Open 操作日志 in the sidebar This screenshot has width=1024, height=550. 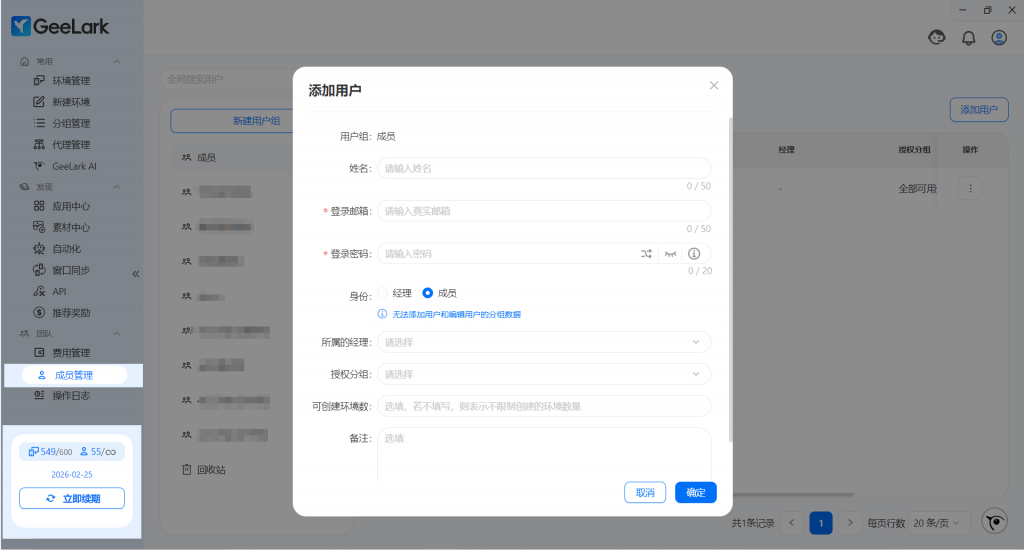coord(70,396)
